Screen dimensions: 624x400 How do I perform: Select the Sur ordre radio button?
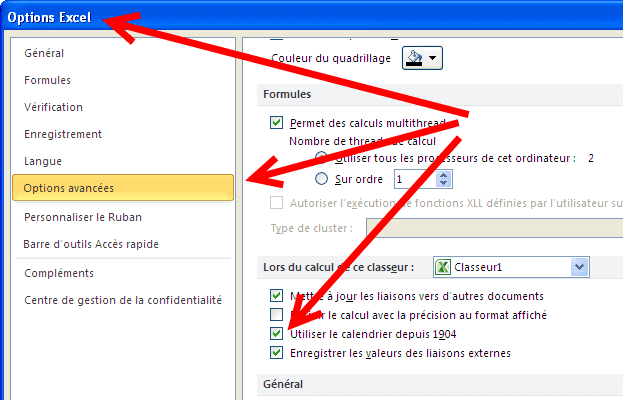pos(321,179)
